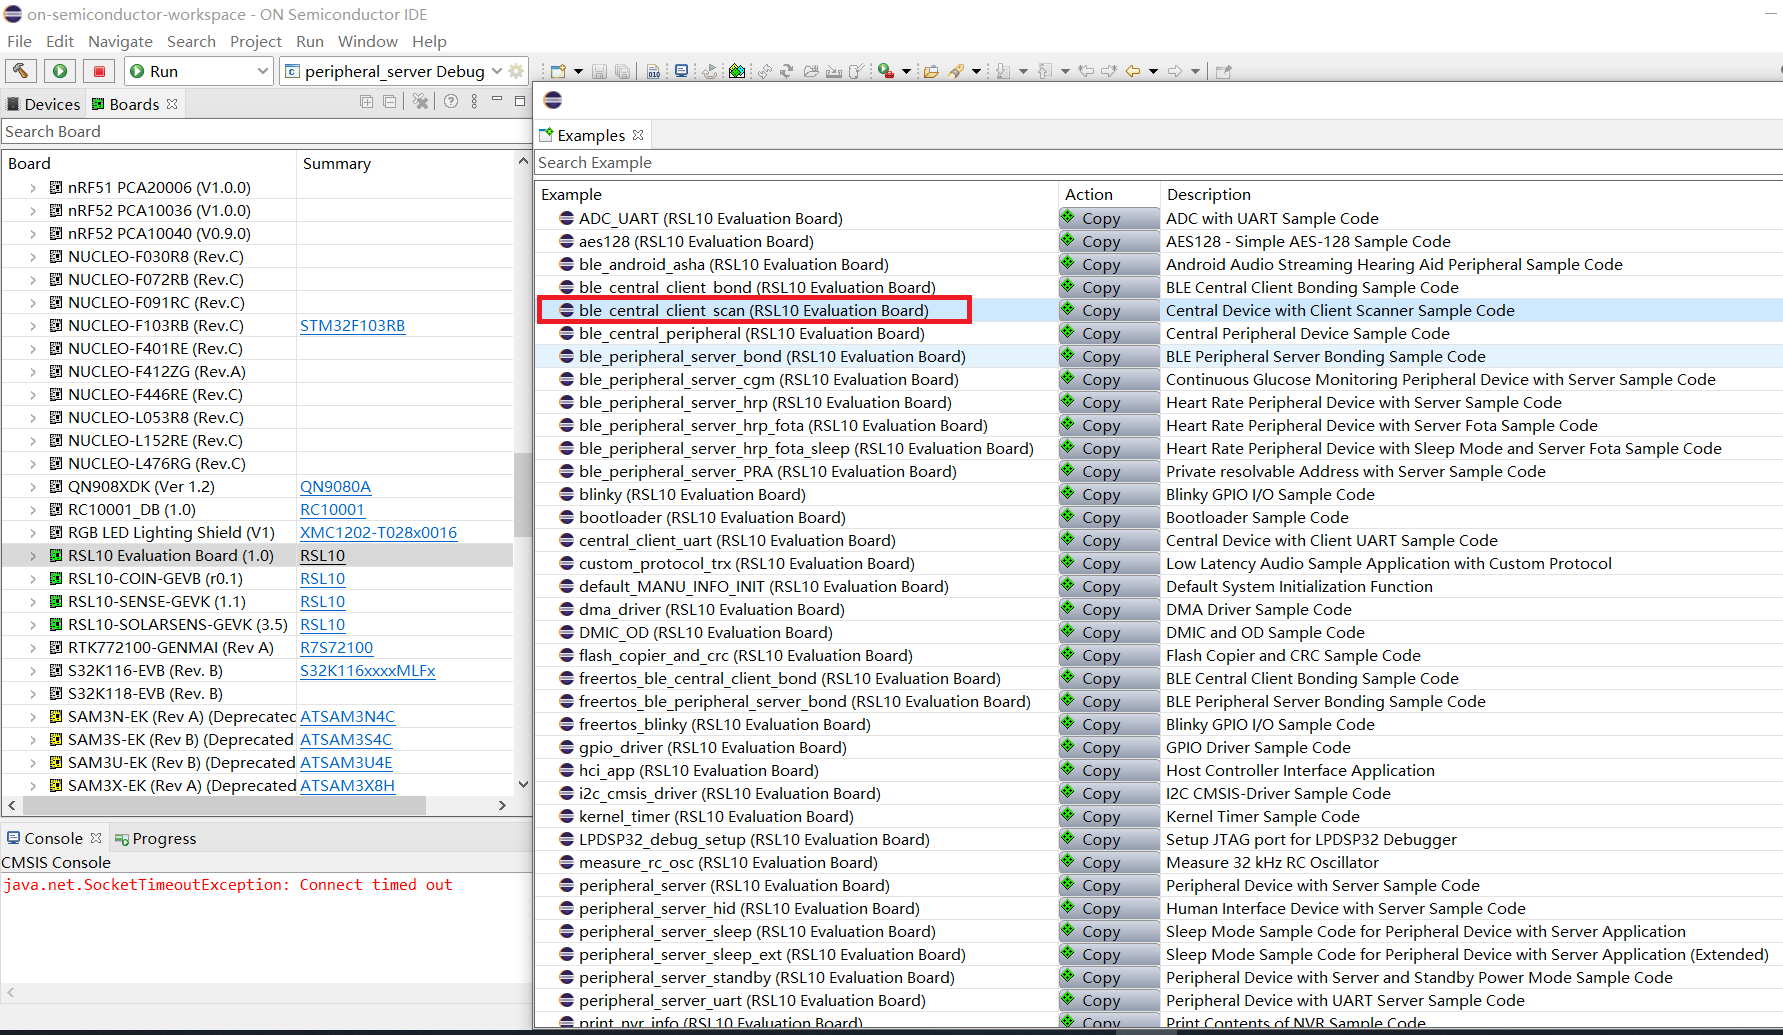Click the run-with-toolbox external tools icon
Image resolution: width=1783 pixels, height=1035 pixels.
click(886, 71)
